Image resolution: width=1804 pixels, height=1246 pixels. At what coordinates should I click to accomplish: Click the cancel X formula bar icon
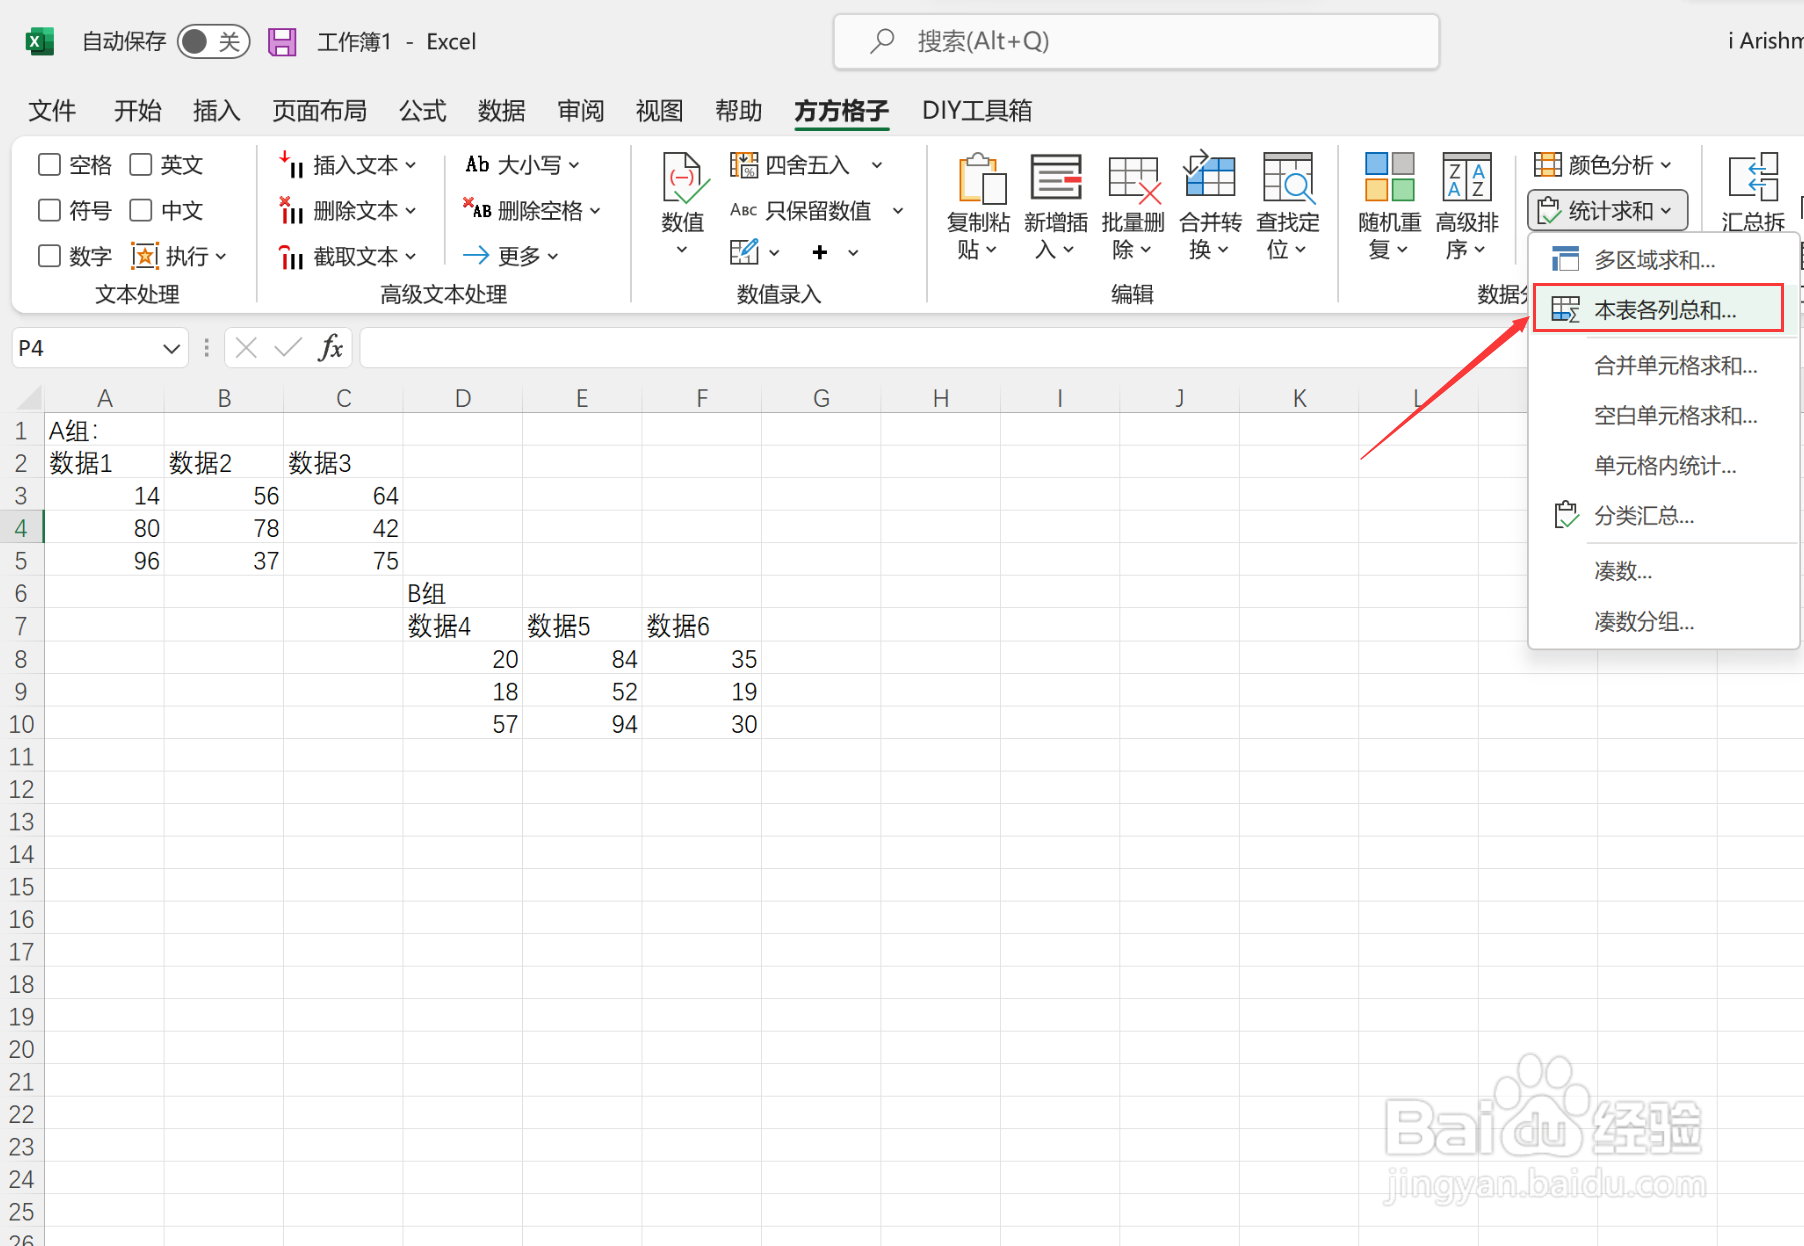click(x=246, y=348)
